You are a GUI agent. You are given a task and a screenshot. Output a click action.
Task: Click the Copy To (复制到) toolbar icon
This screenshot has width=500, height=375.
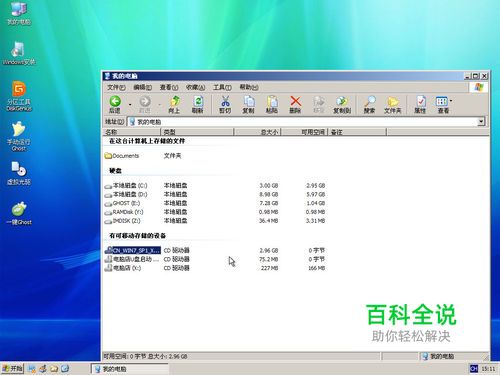point(342,104)
